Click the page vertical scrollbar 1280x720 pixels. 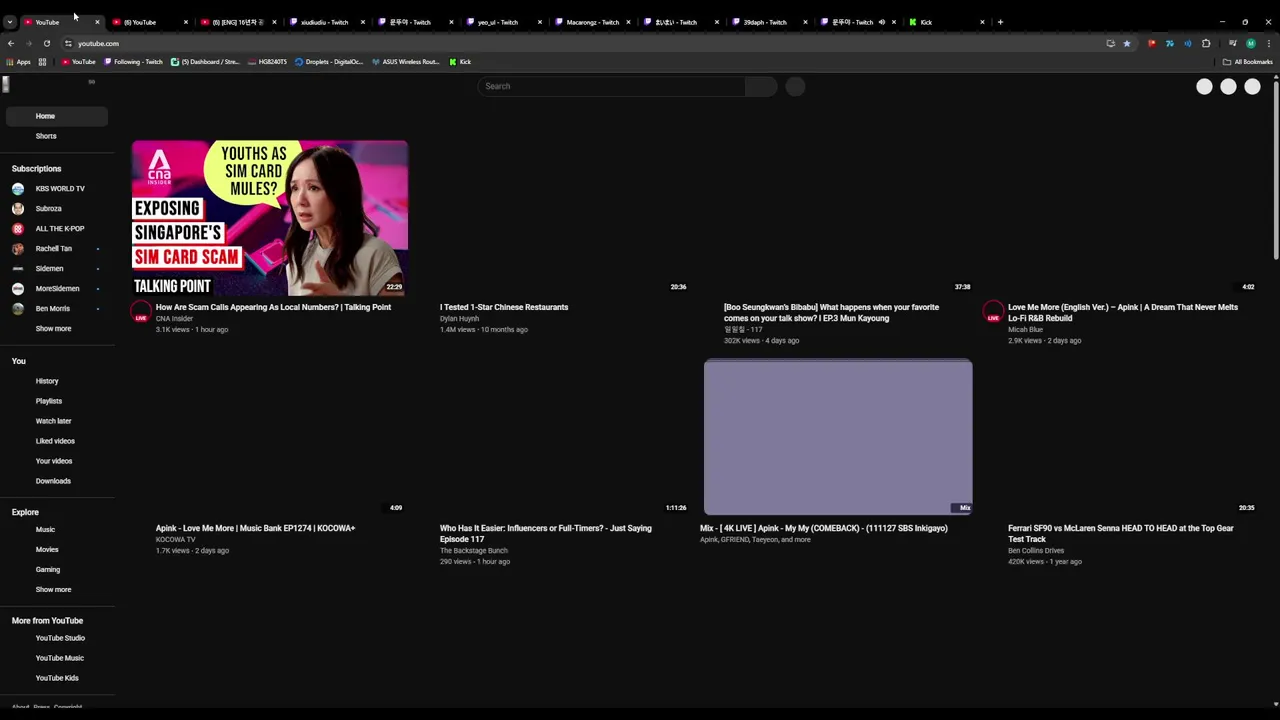click(x=1275, y=170)
